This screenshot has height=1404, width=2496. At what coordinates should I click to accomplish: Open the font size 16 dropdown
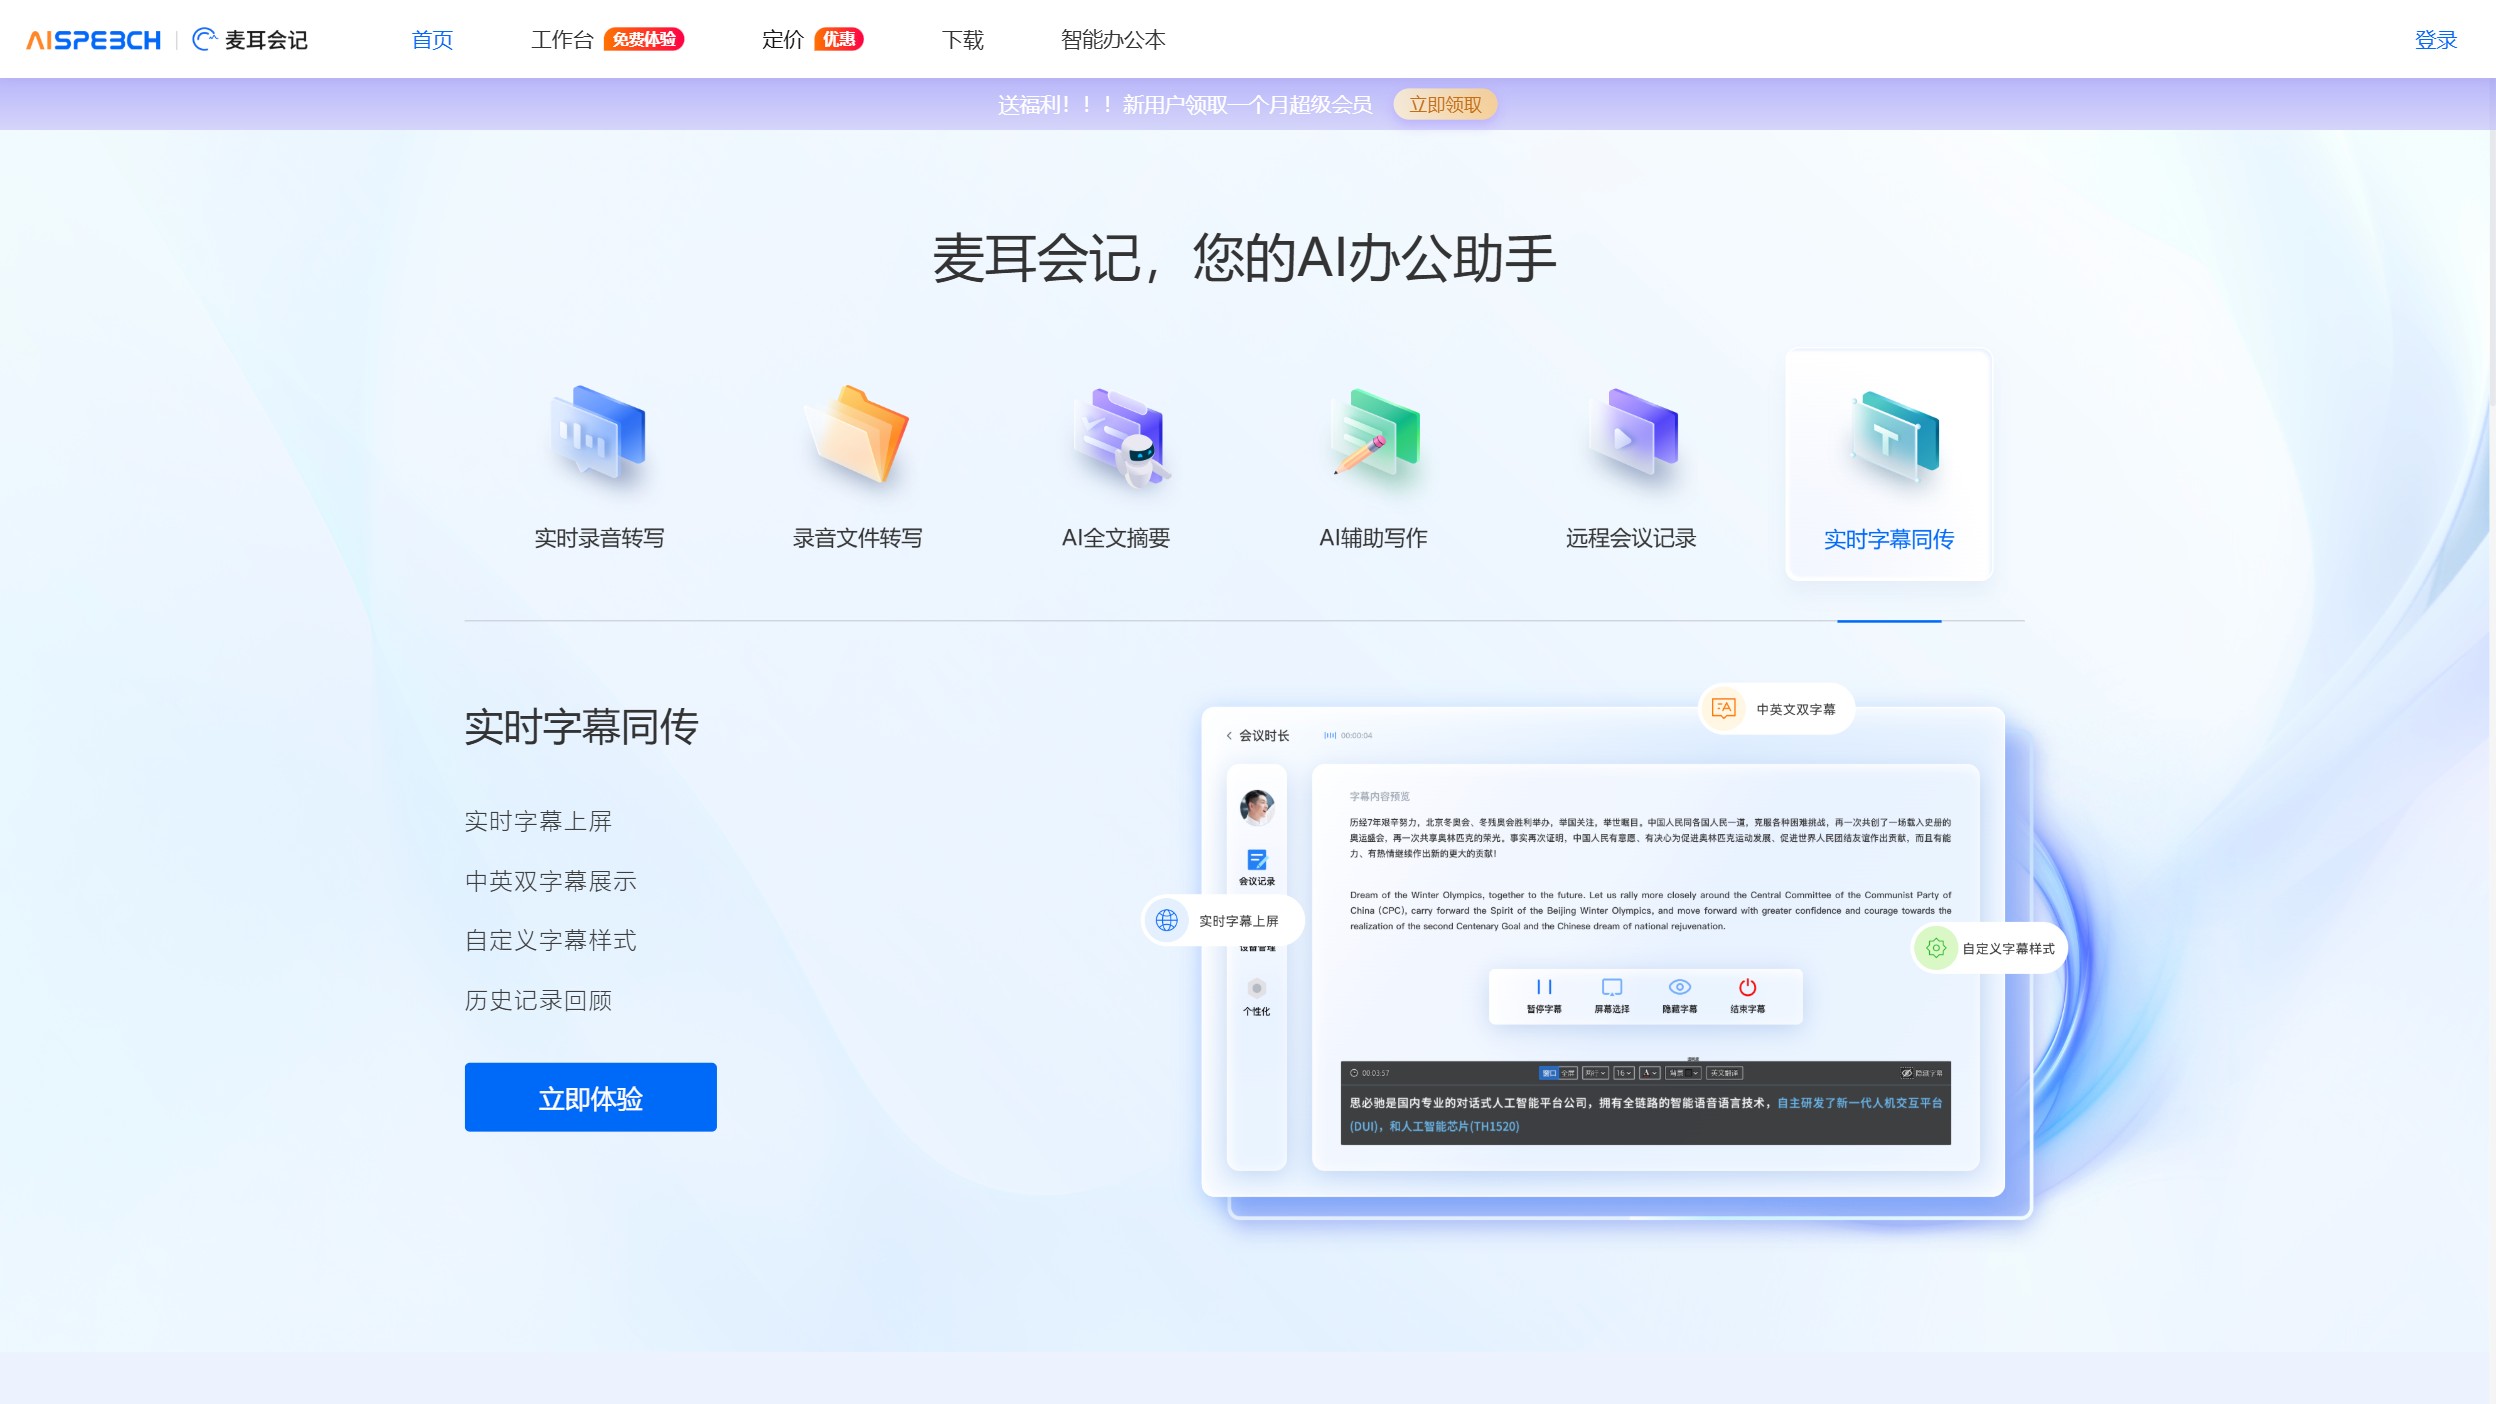pyautogui.click(x=1623, y=1073)
